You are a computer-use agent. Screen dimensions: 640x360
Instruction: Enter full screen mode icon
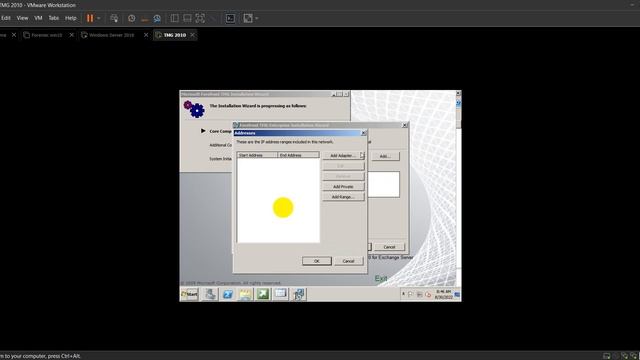pos(200,18)
